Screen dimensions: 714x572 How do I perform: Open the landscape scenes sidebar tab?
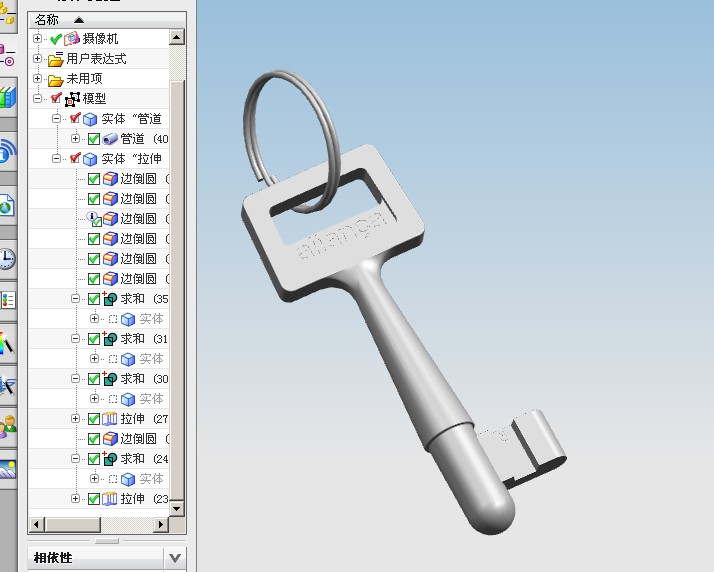[x=8, y=469]
